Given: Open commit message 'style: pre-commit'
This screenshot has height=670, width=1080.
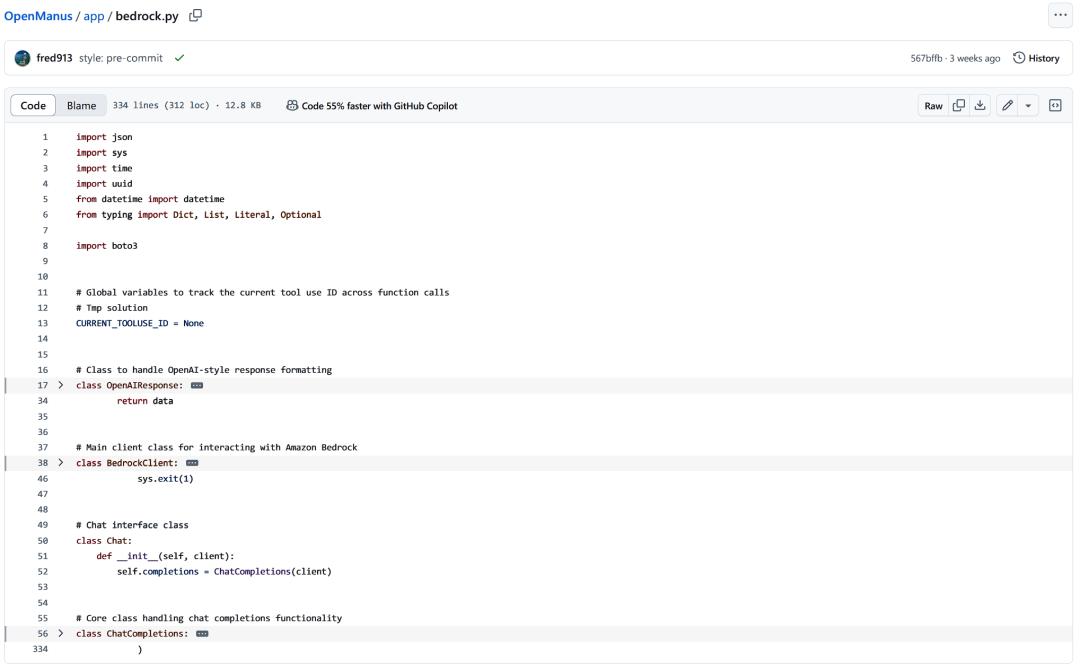Looking at the screenshot, I should (121, 59).
